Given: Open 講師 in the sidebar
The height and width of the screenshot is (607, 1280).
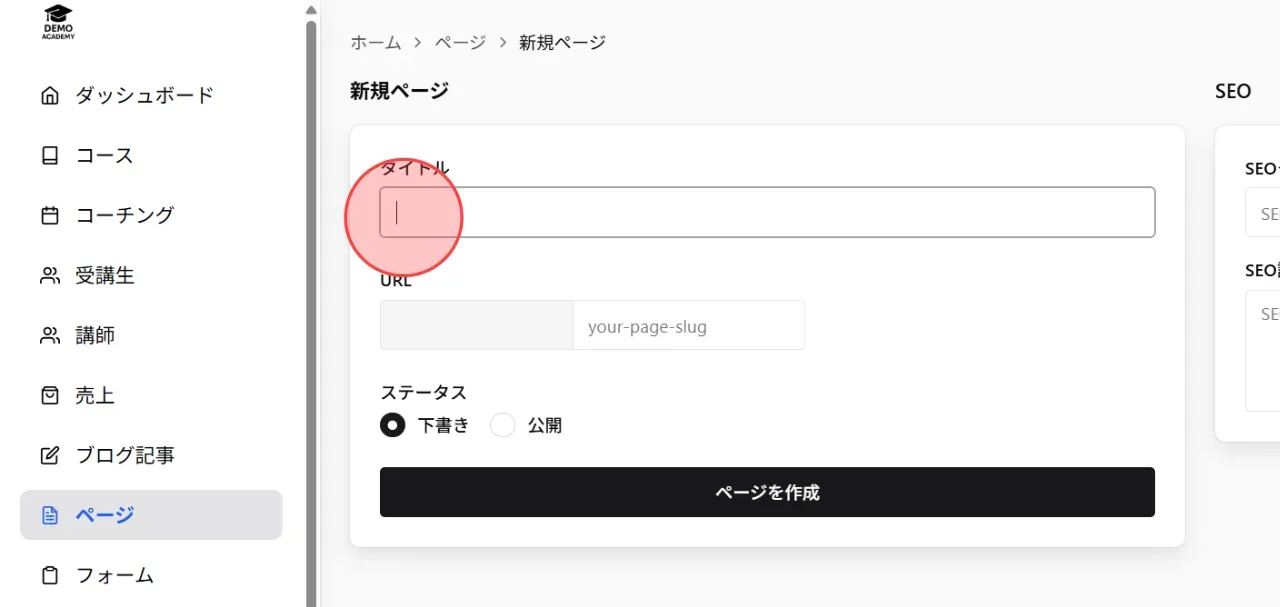Looking at the screenshot, I should [x=151, y=336].
